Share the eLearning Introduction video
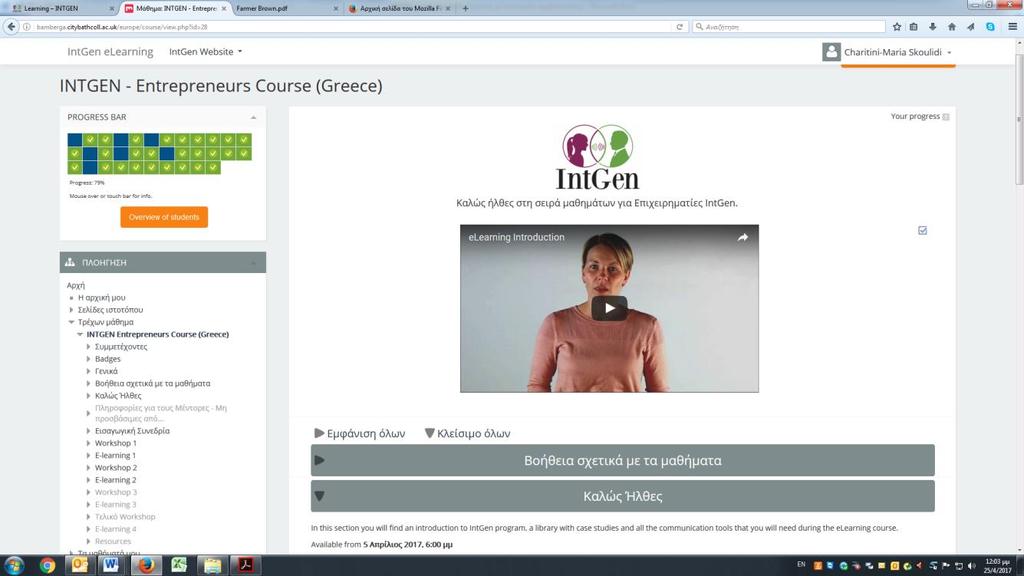This screenshot has width=1024, height=576. click(743, 238)
